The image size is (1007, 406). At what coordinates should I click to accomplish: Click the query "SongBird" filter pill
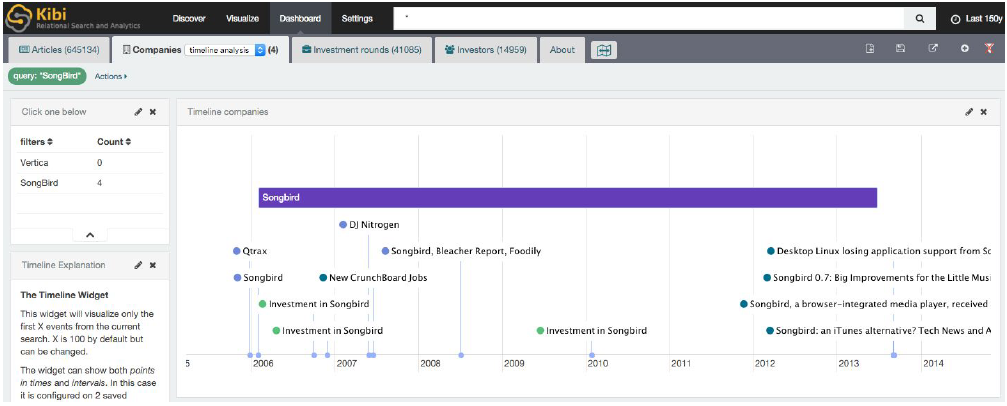tap(48, 76)
